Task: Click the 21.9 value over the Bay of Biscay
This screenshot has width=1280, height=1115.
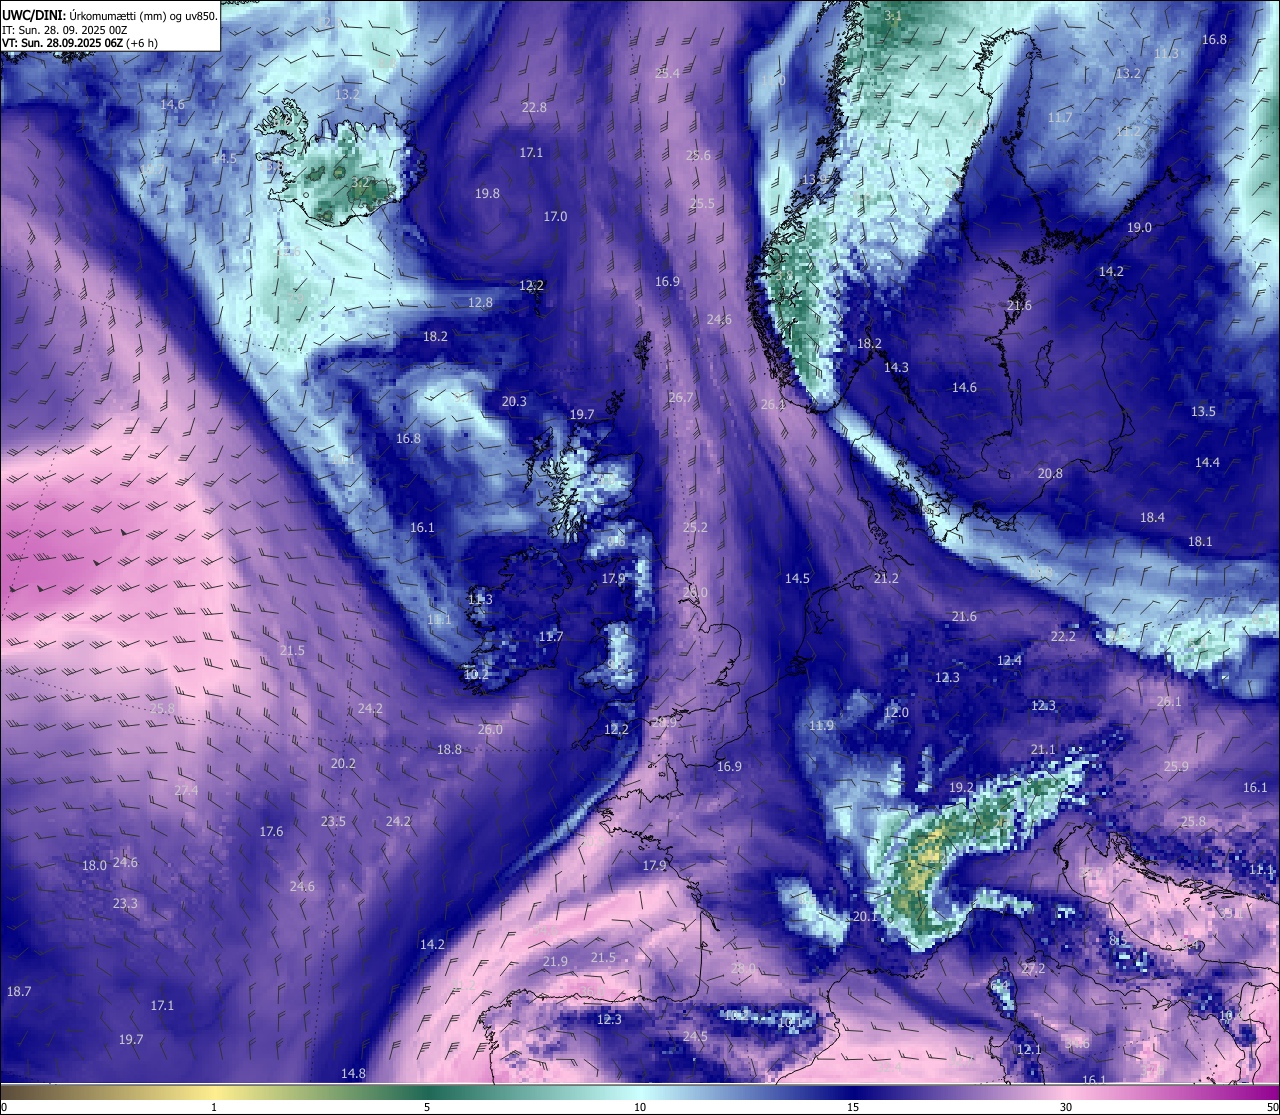Action: coord(555,962)
